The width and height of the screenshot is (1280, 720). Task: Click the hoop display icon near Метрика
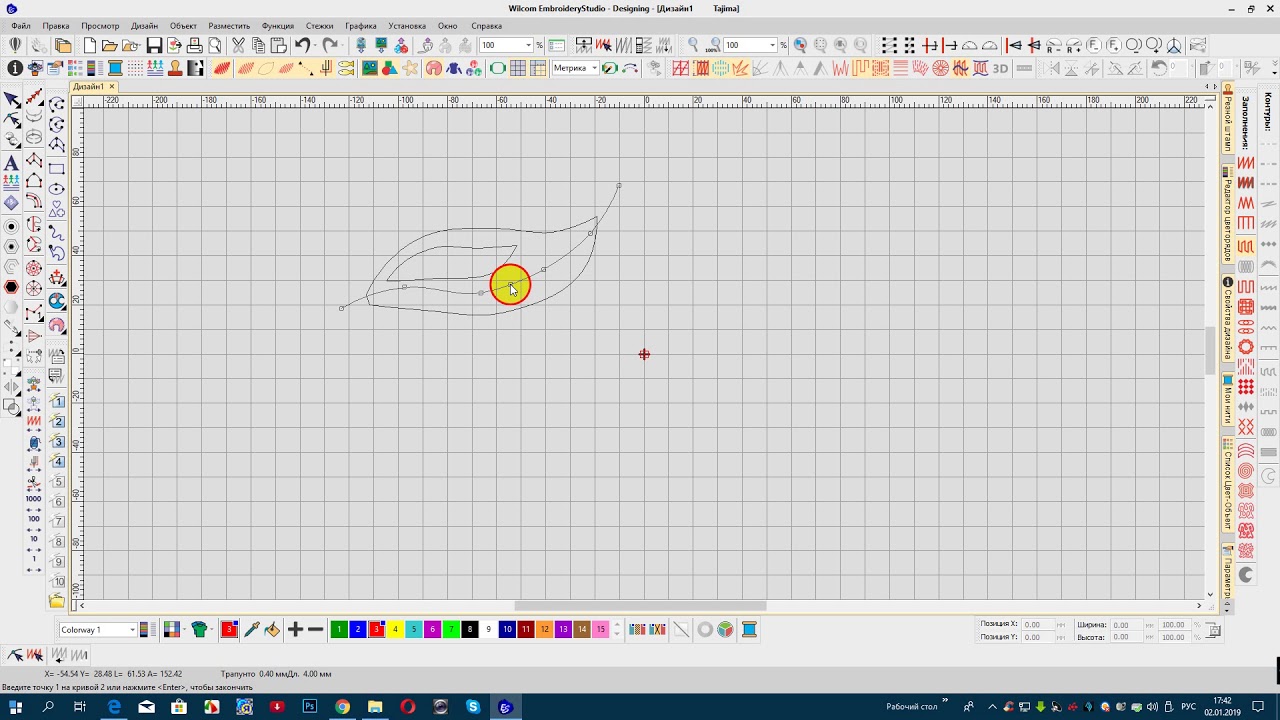pyautogui.click(x=497, y=68)
